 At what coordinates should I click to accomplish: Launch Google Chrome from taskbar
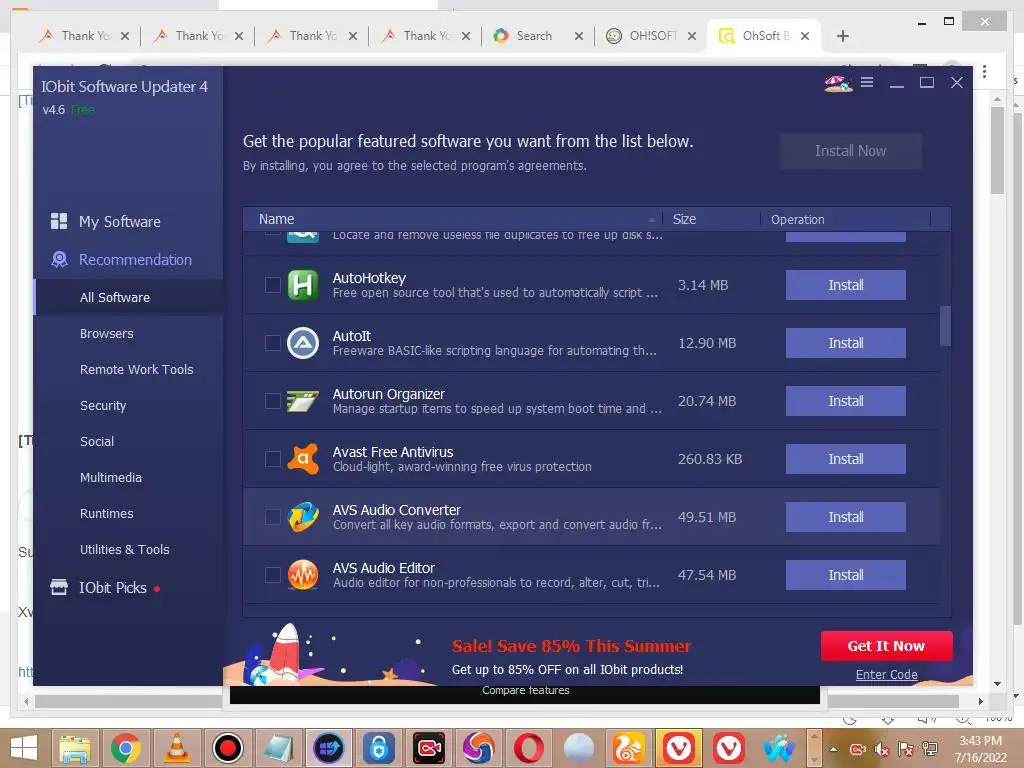(x=125, y=748)
